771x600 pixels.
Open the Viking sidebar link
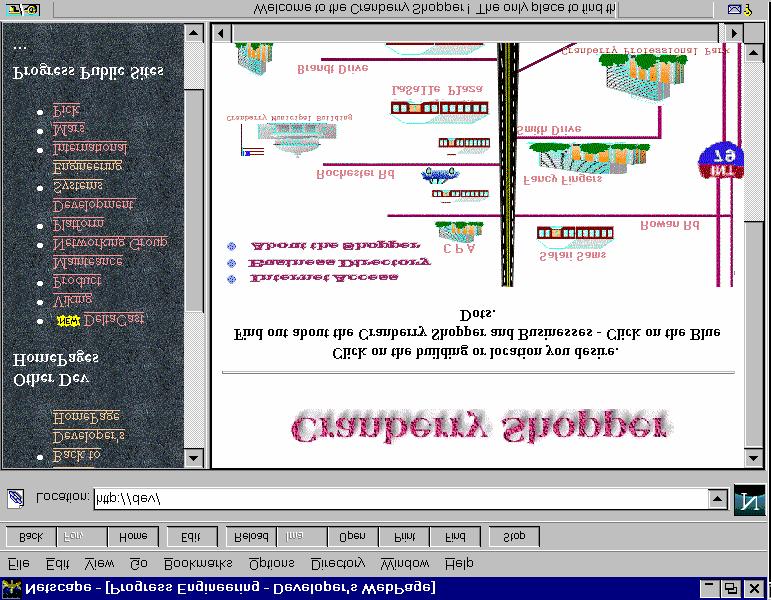point(72,299)
